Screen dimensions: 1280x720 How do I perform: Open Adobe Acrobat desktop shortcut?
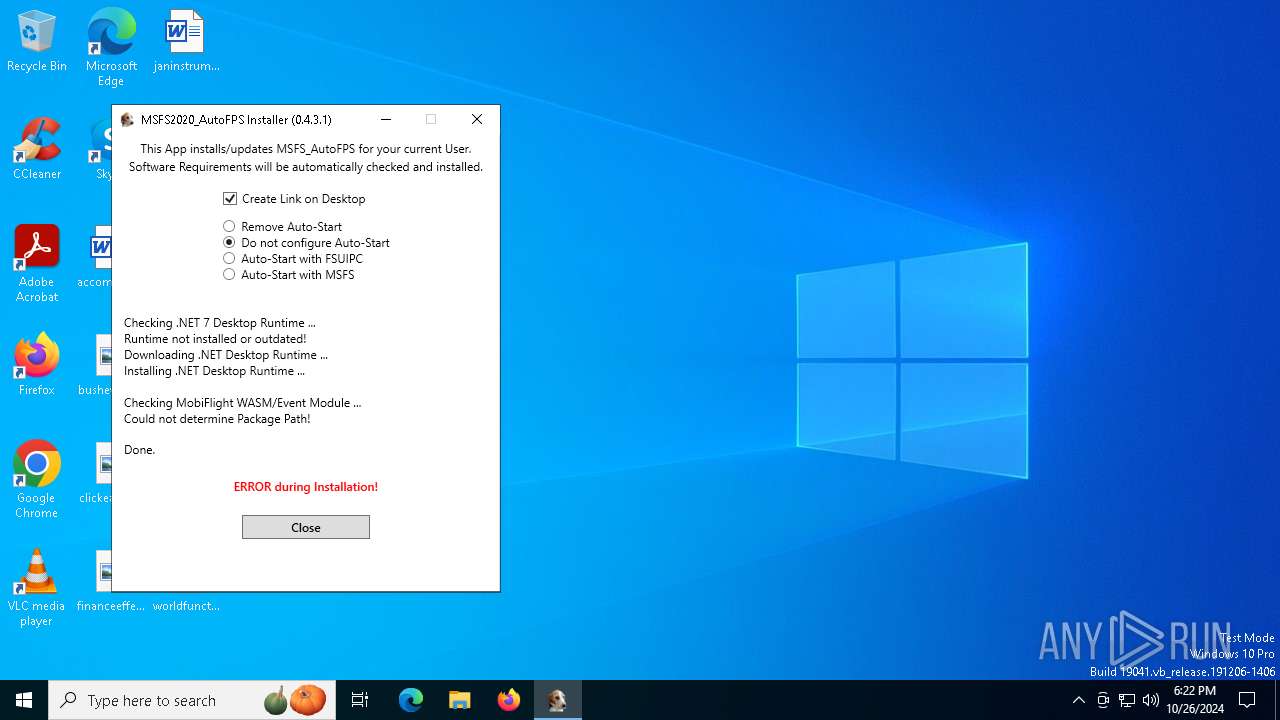coord(37,264)
